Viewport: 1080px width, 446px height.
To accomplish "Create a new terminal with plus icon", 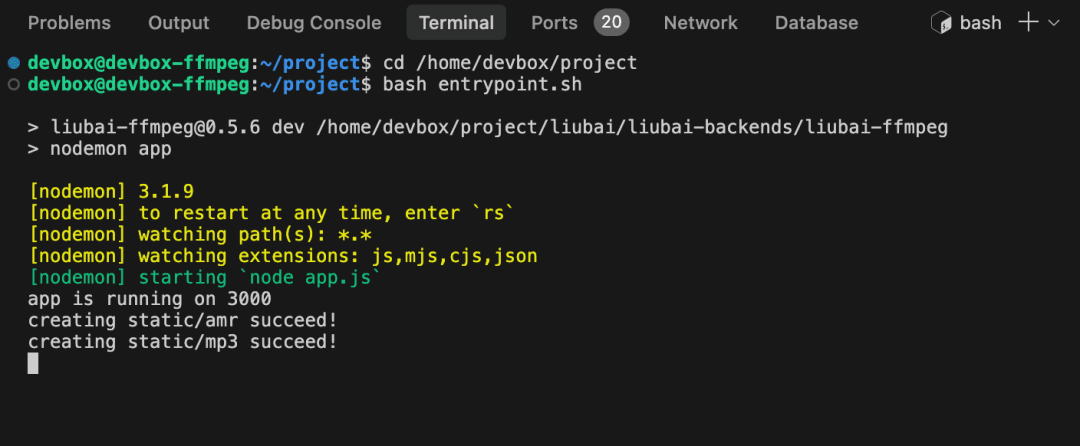I will [1028, 22].
